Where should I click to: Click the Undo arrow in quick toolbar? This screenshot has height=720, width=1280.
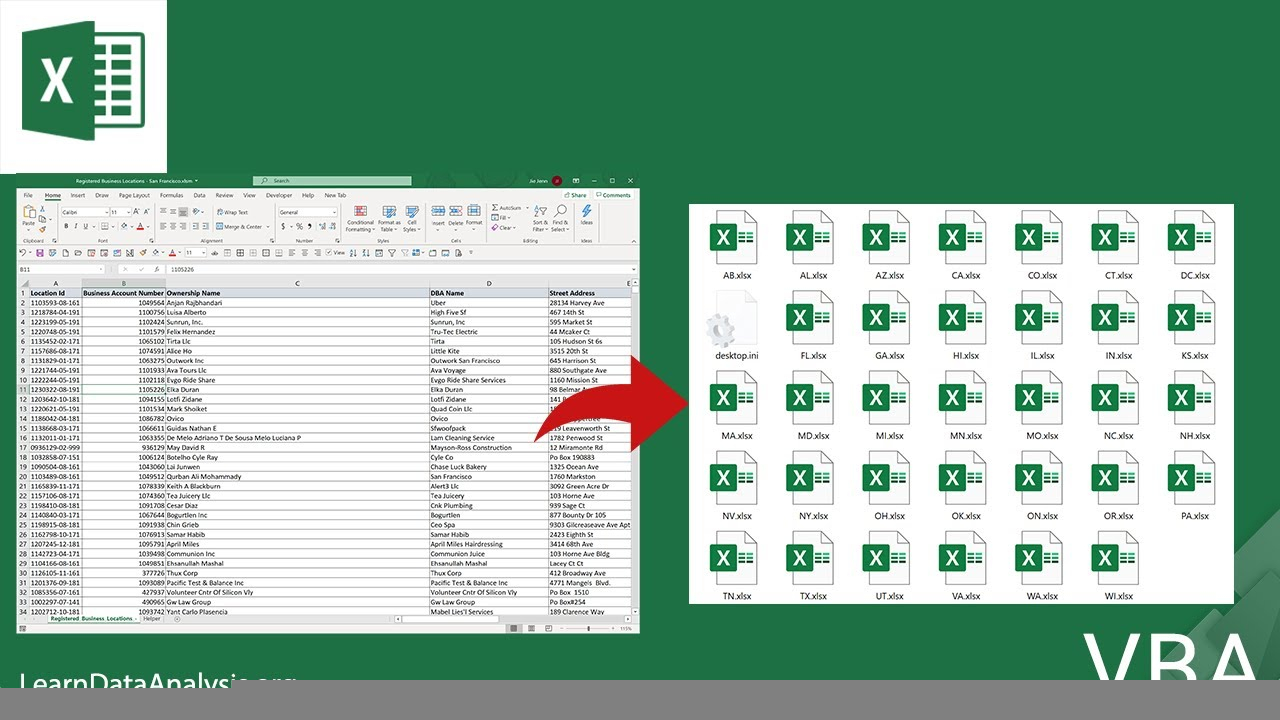click(23, 252)
